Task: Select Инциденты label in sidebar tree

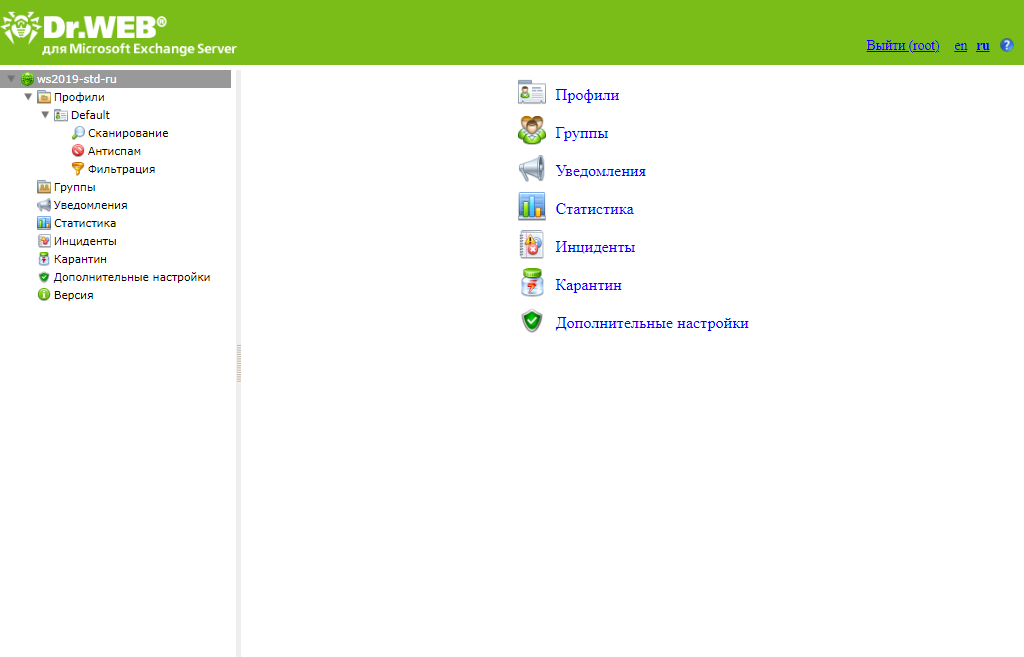Action: point(85,241)
